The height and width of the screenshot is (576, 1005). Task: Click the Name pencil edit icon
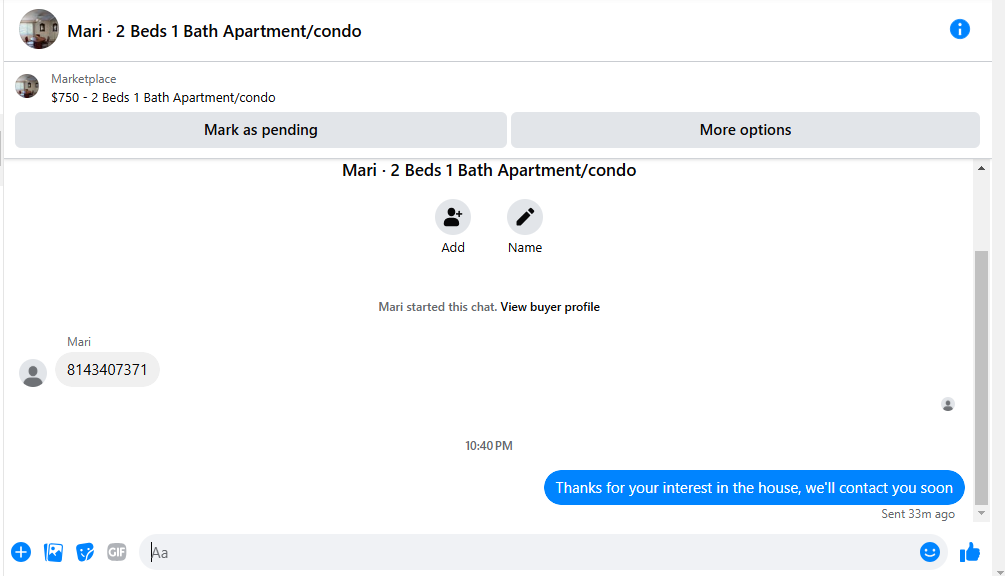coord(524,217)
